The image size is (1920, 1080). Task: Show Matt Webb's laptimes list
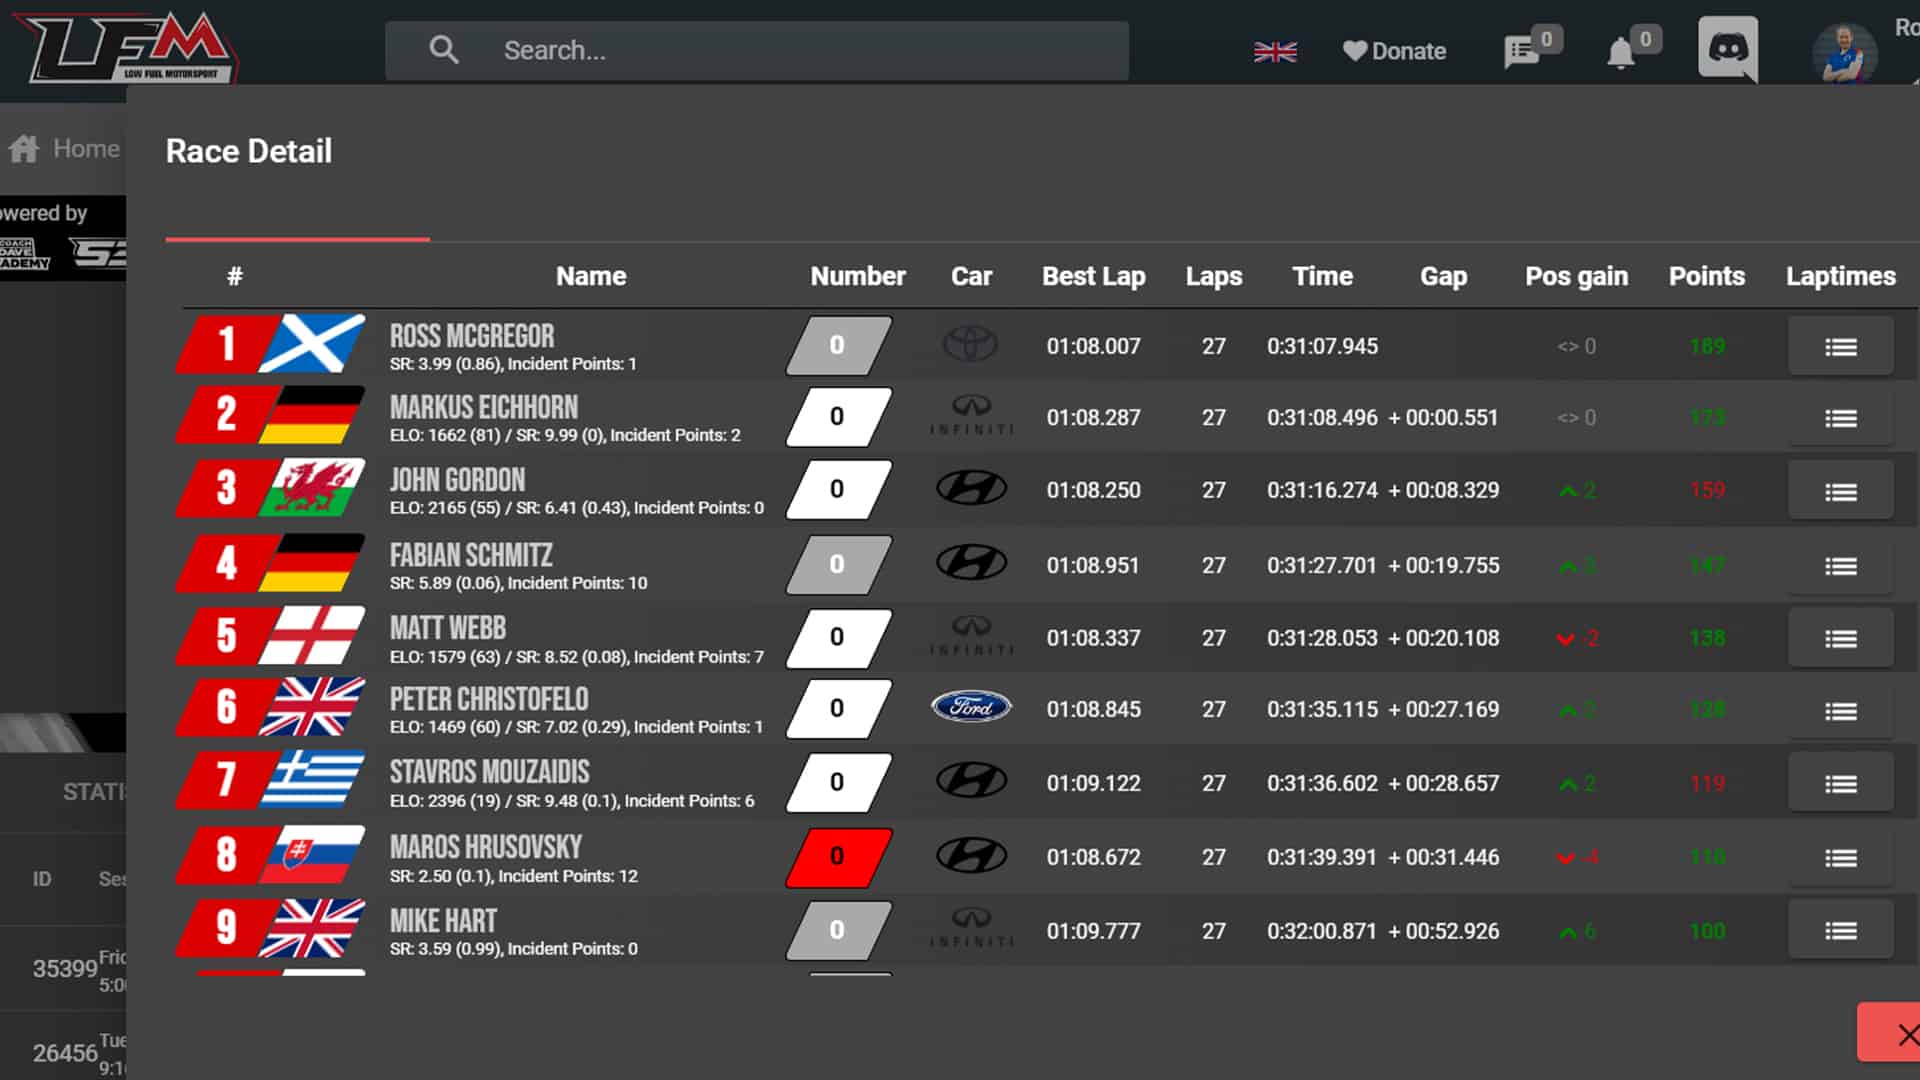tap(1840, 638)
